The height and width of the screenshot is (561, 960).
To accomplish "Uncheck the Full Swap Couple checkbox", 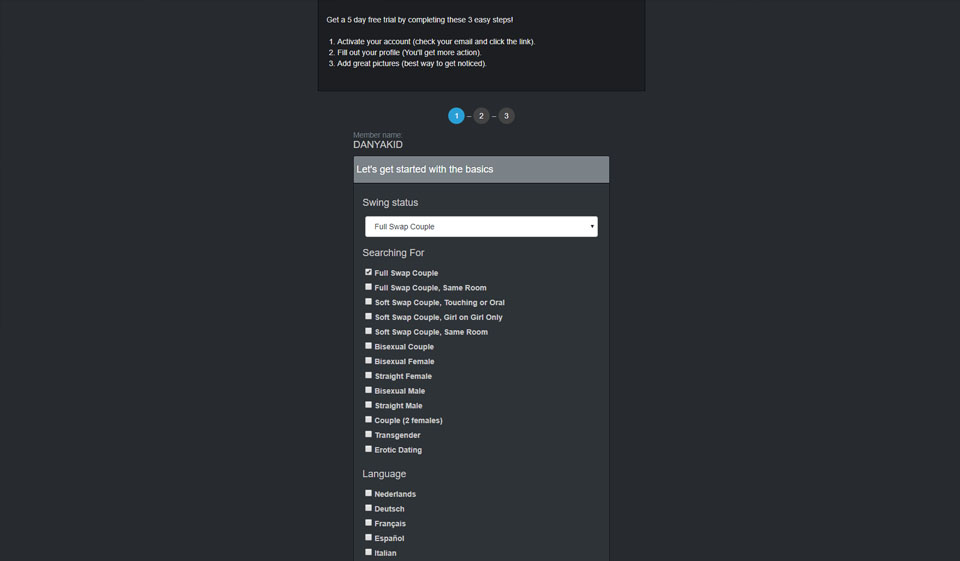I will click(x=368, y=272).
